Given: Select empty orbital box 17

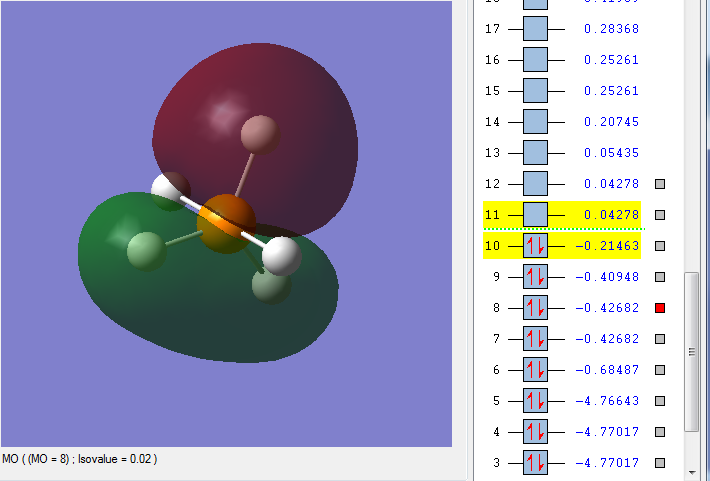Looking at the screenshot, I should click(535, 29).
